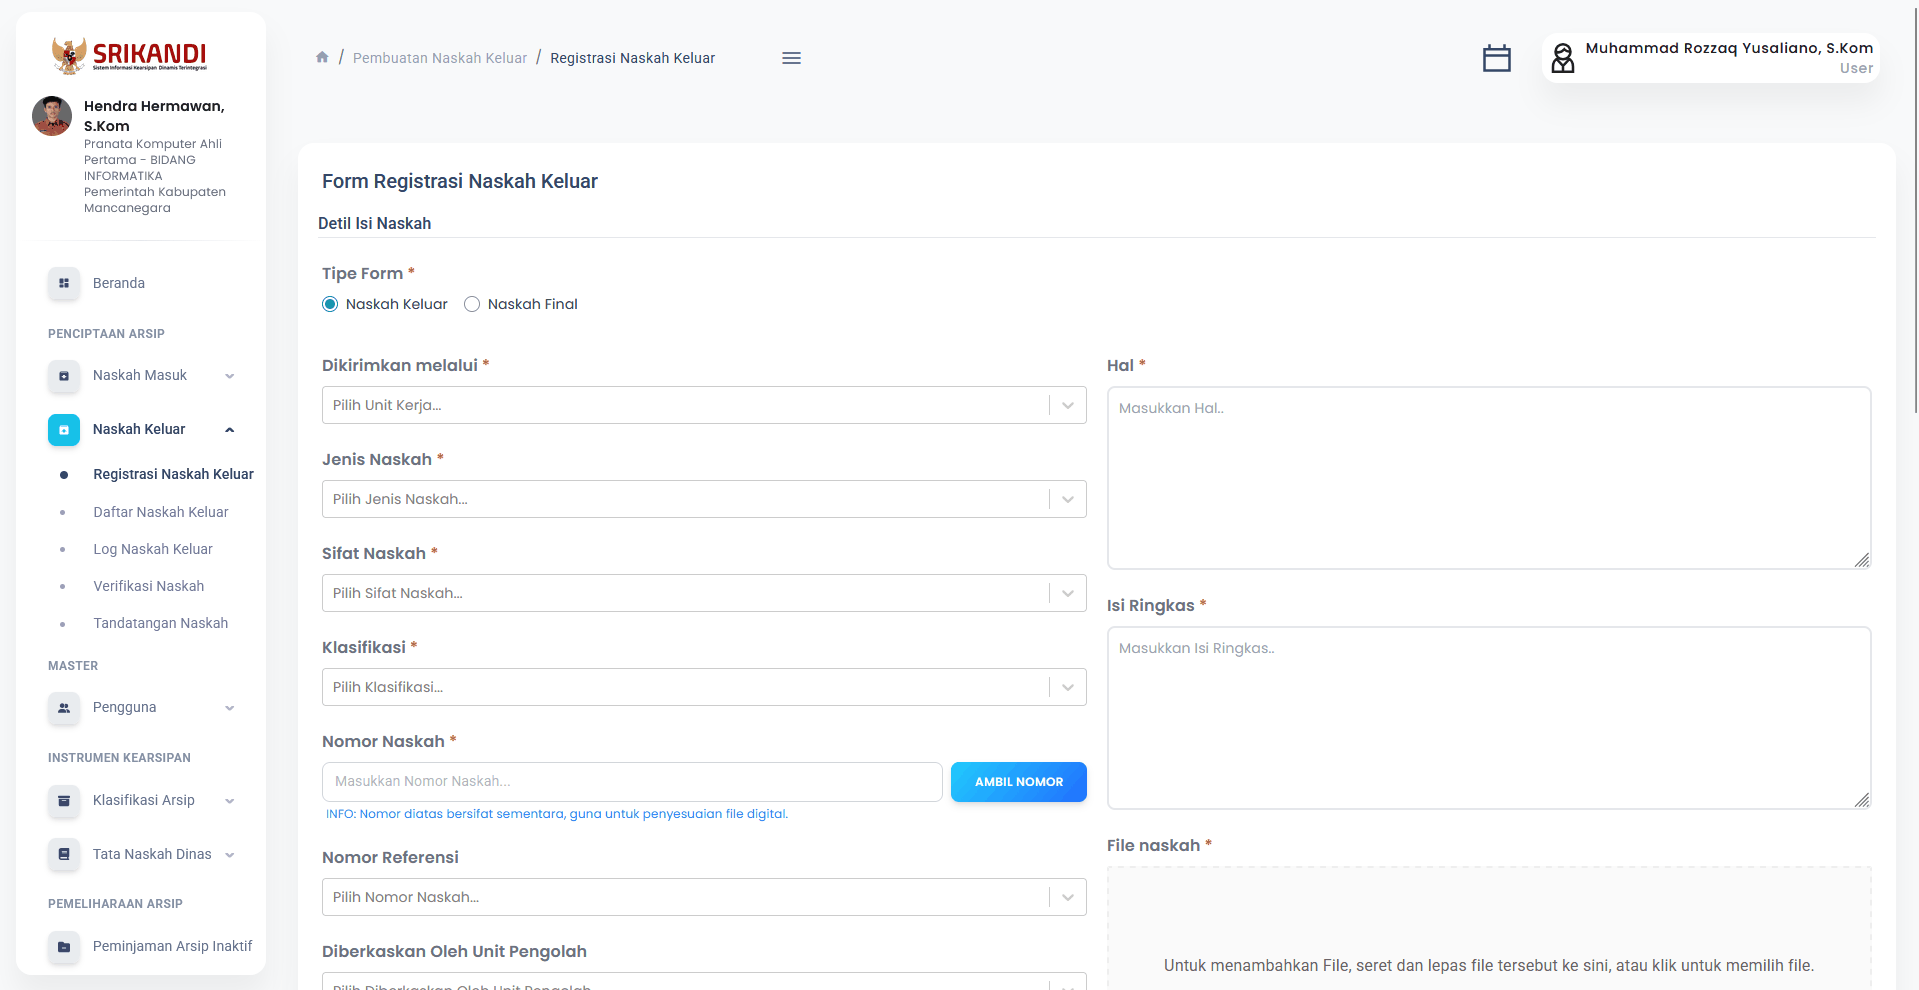Viewport: 1919px width, 990px height.
Task: Click the Detil Isi Naskah section title
Action: 375,223
